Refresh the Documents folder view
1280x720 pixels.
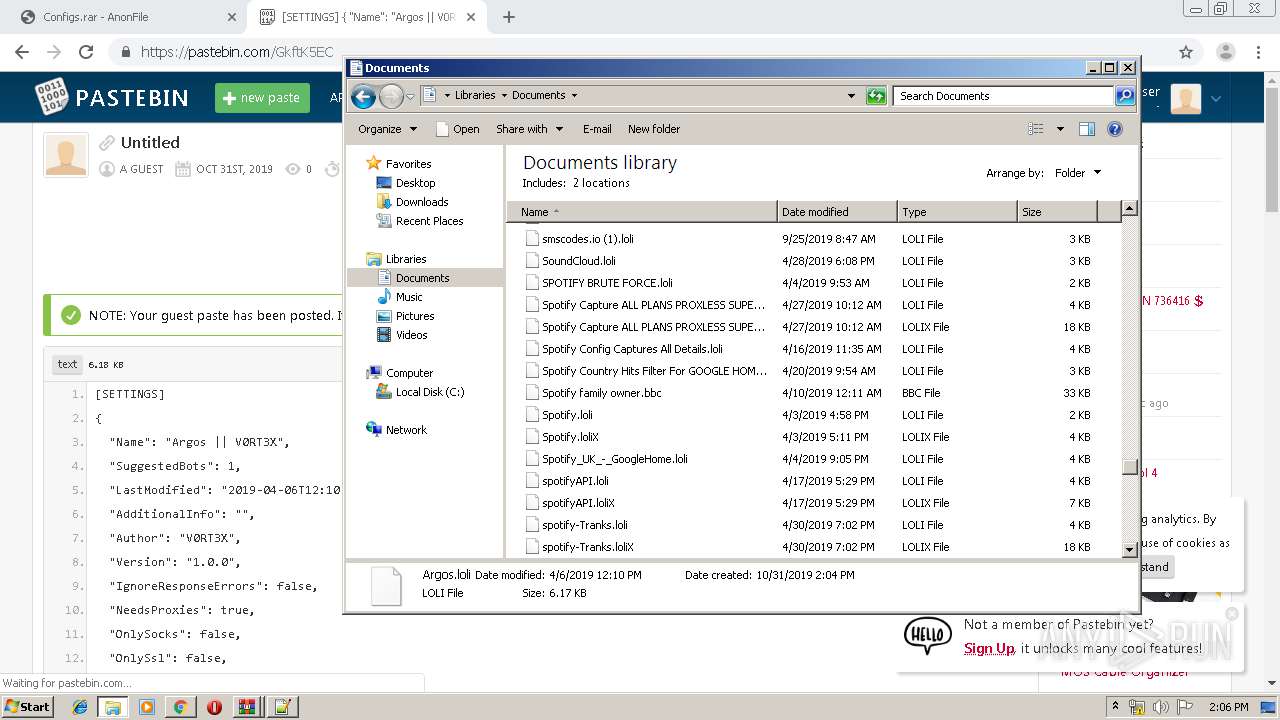(876, 96)
